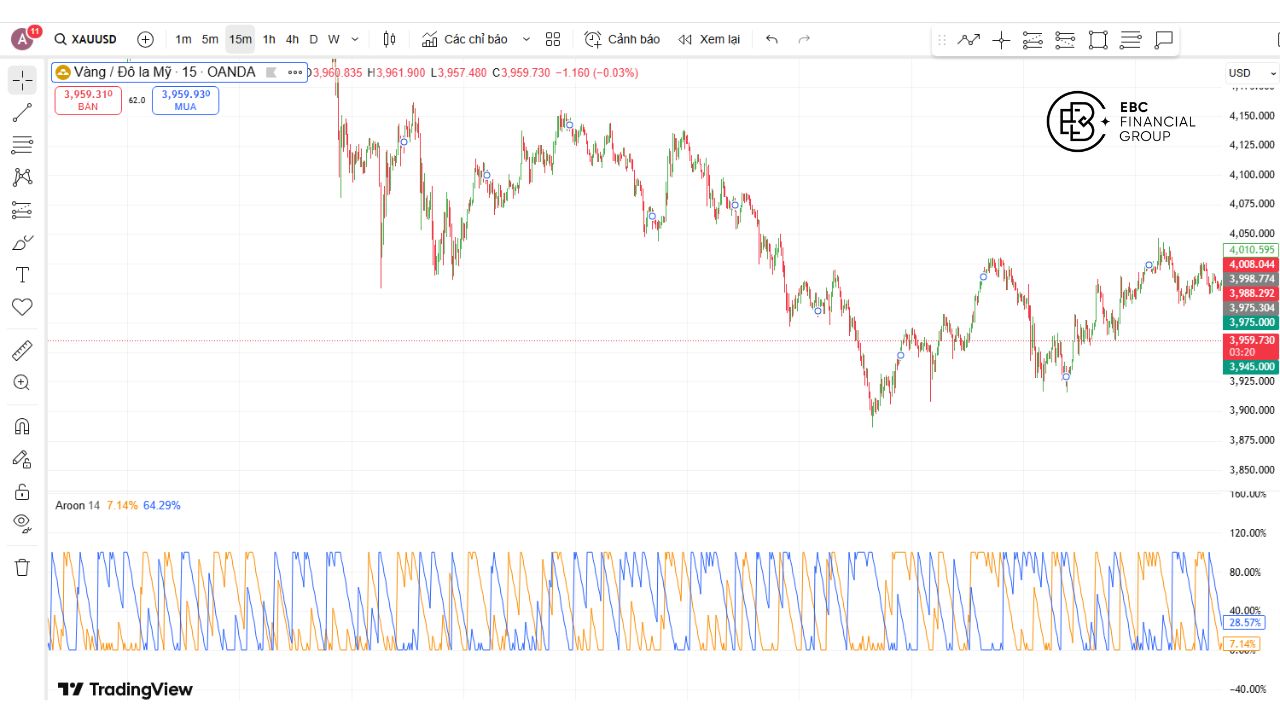The height and width of the screenshot is (720, 1280).
Task: Click the XAUUSD symbol search field
Action: pyautogui.click(x=87, y=39)
